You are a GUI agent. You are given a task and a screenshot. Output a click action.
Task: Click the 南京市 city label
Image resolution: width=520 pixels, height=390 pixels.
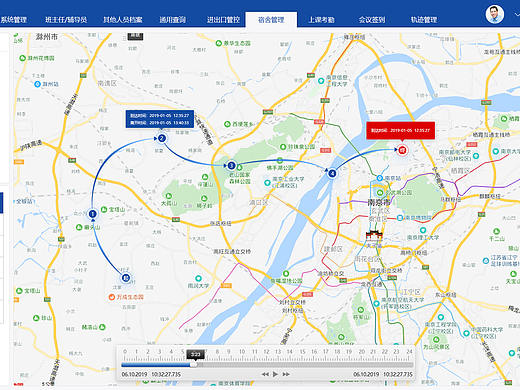[x=379, y=202]
